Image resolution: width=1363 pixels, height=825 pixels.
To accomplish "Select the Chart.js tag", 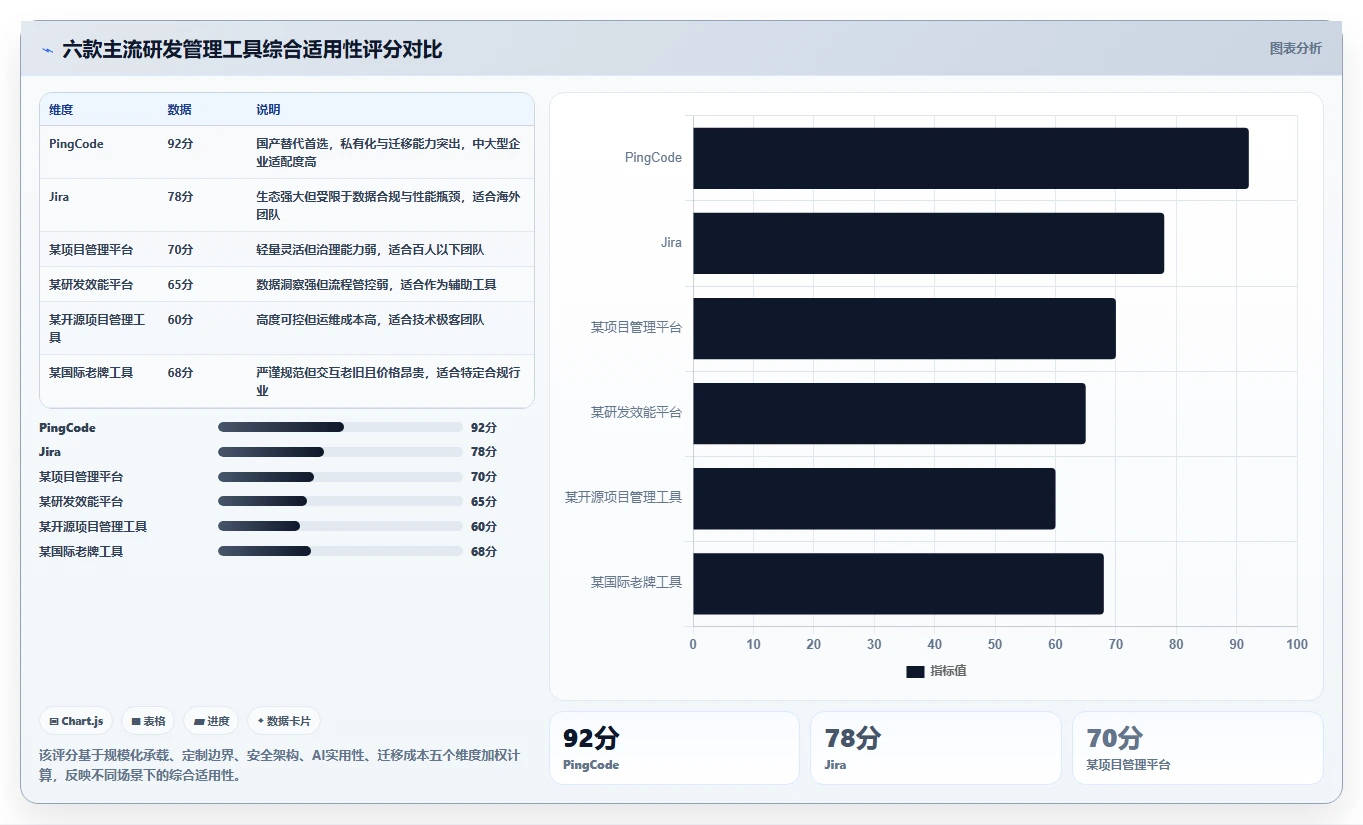I will [x=76, y=721].
